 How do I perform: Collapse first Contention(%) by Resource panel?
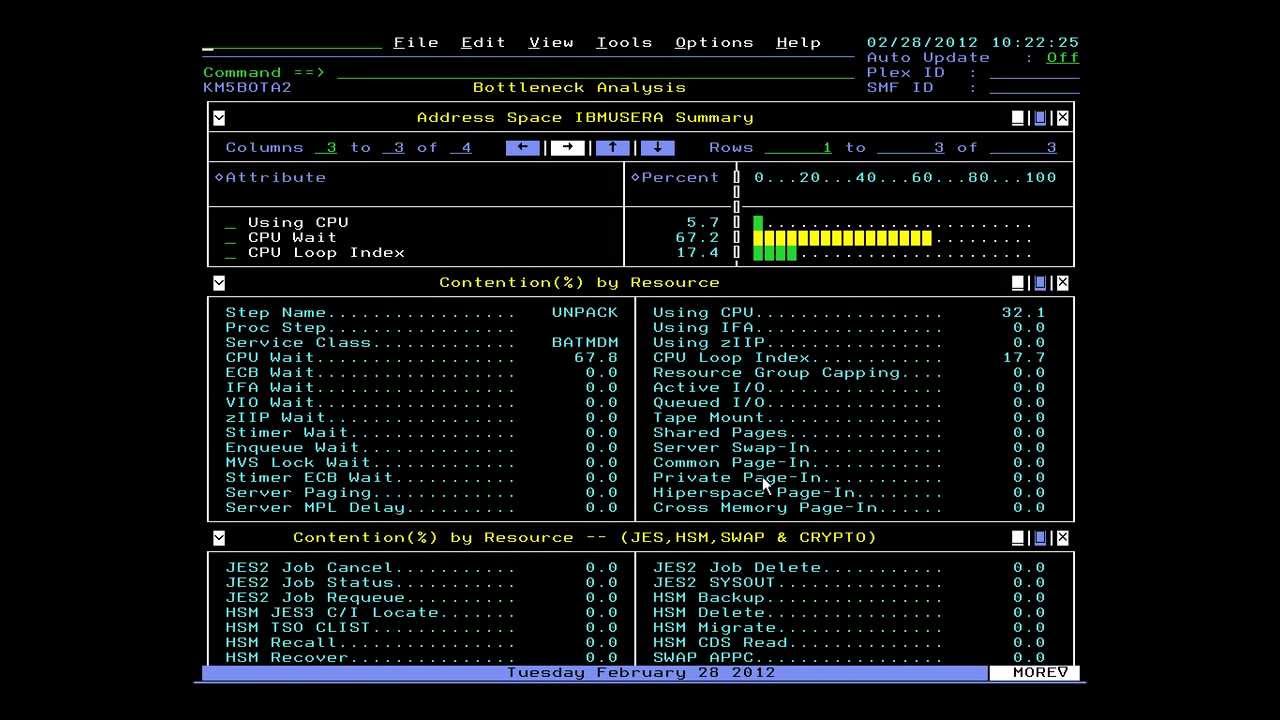[219, 283]
